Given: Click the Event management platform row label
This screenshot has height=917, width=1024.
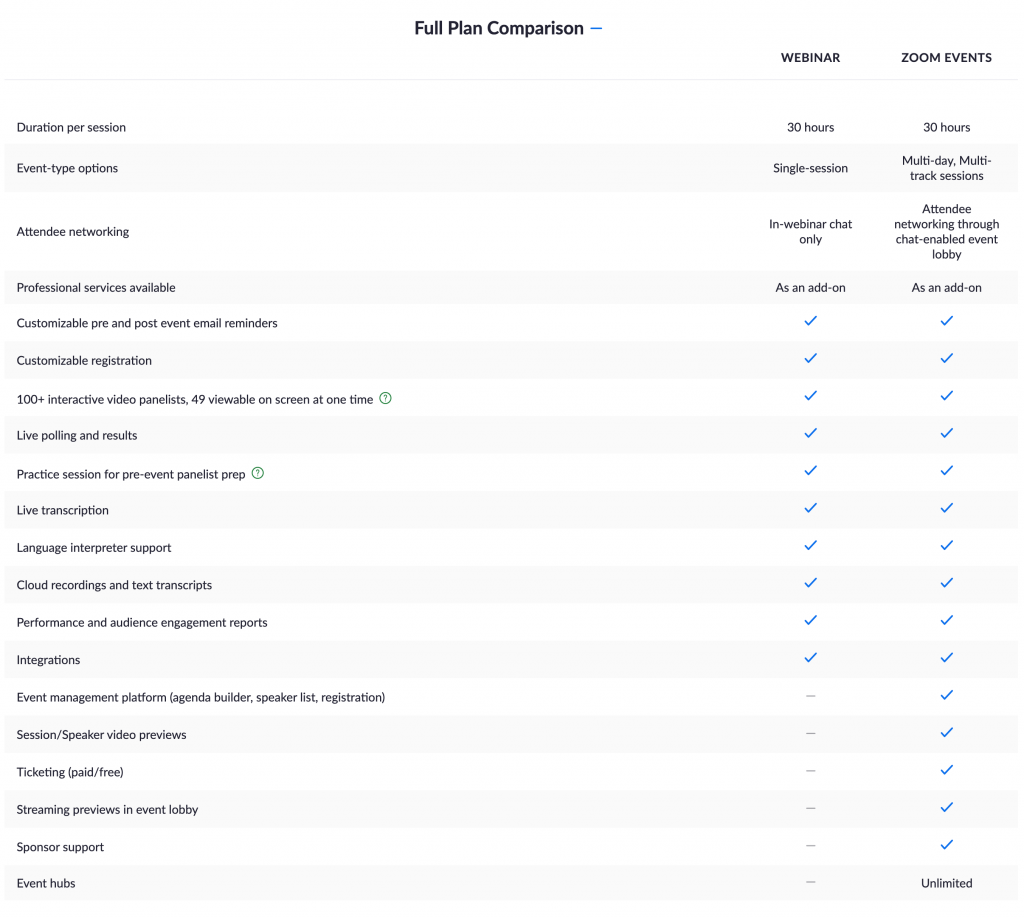Looking at the screenshot, I should click(200, 698).
